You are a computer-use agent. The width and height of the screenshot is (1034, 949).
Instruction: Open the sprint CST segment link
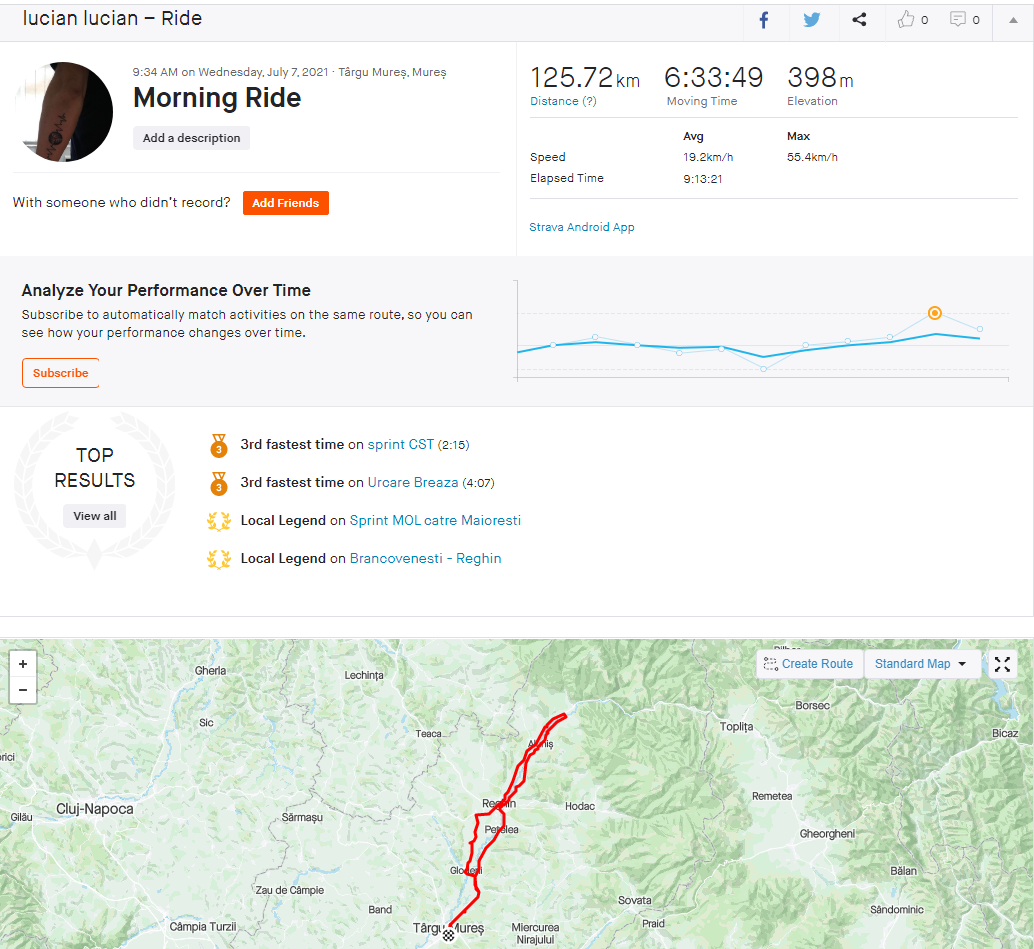tap(400, 444)
